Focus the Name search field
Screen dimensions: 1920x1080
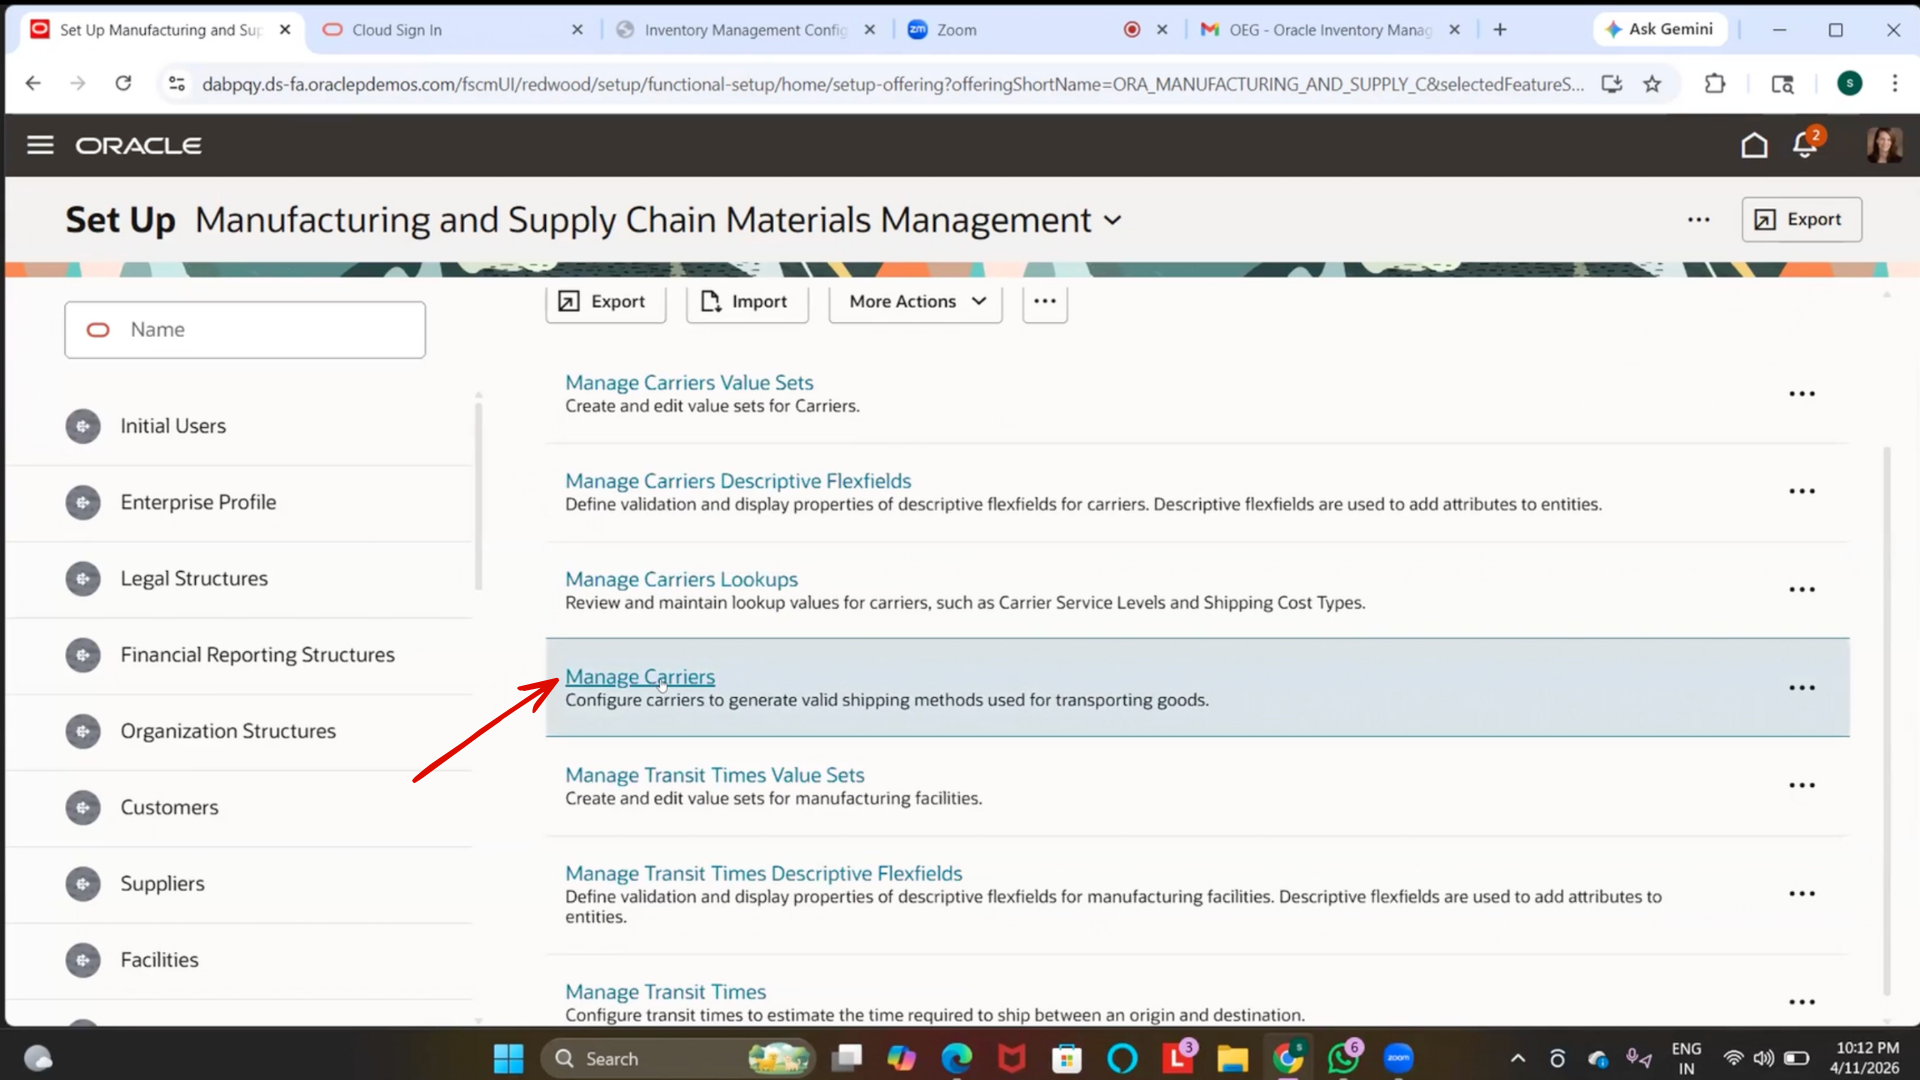click(245, 330)
